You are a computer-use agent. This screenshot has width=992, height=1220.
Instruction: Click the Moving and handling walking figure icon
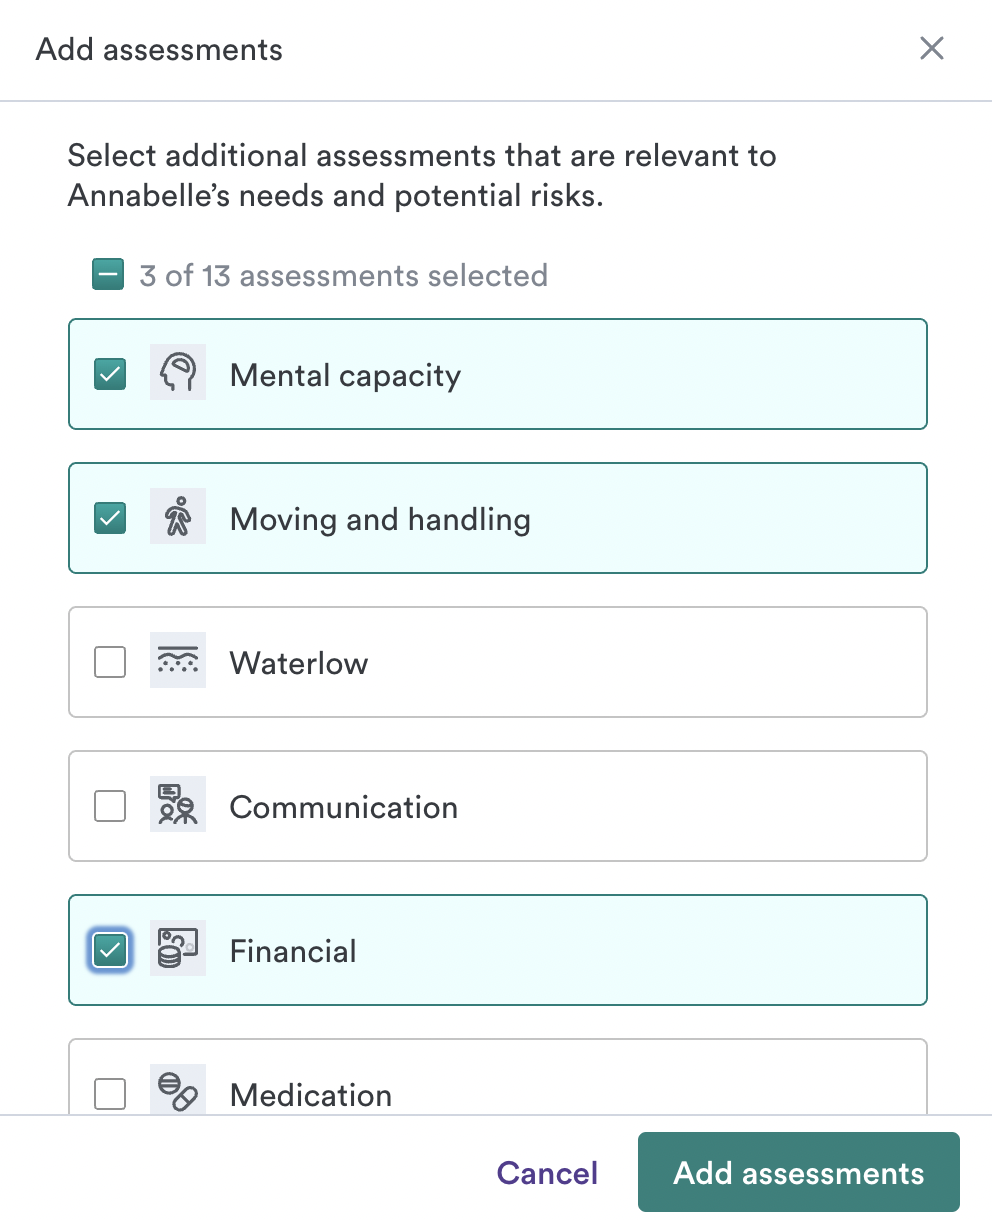[x=178, y=516]
